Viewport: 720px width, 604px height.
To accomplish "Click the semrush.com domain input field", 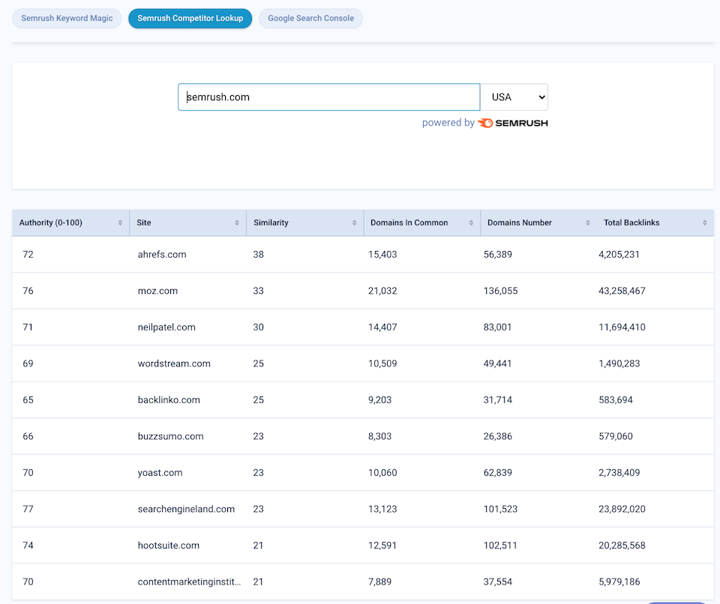I will [329, 97].
